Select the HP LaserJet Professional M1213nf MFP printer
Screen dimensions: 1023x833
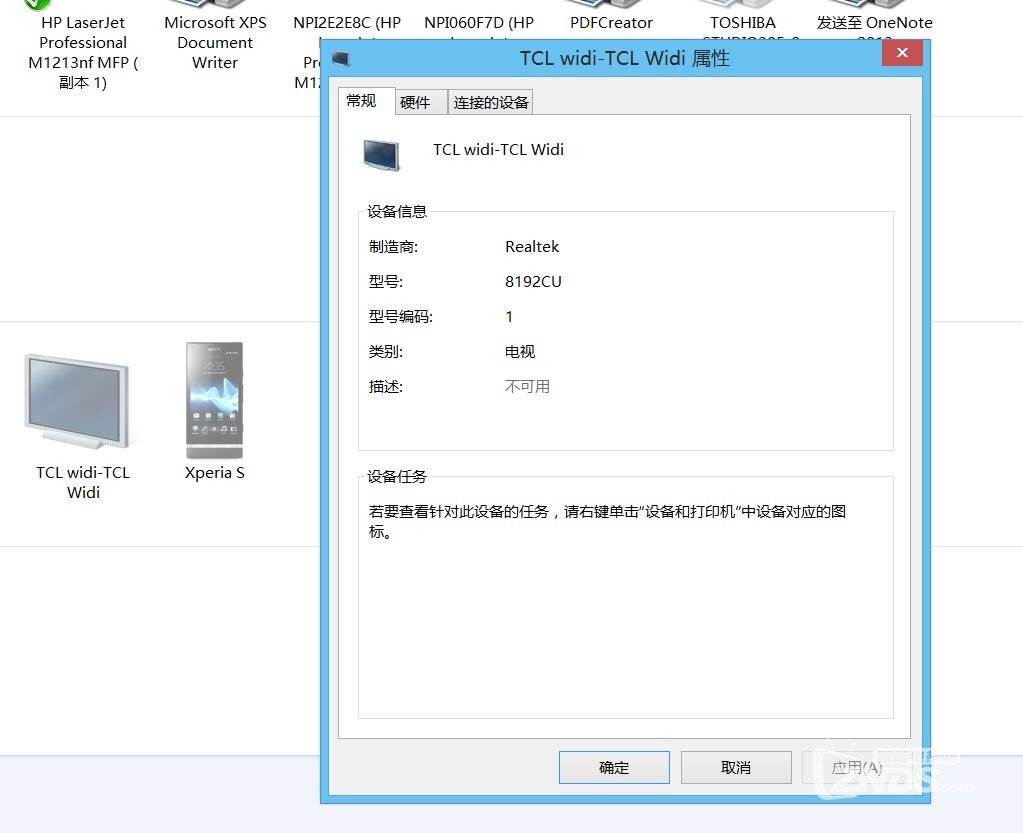pos(83,52)
